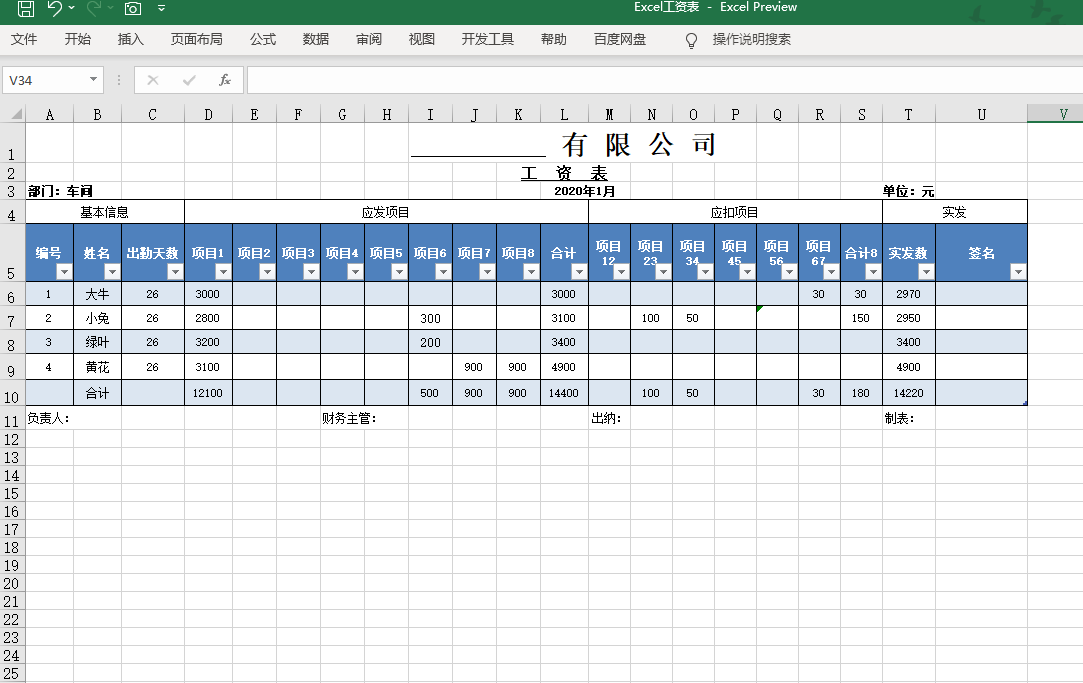Open the Name Box dropdown arrow
Viewport: 1083px width, 683px height.
[x=93, y=79]
